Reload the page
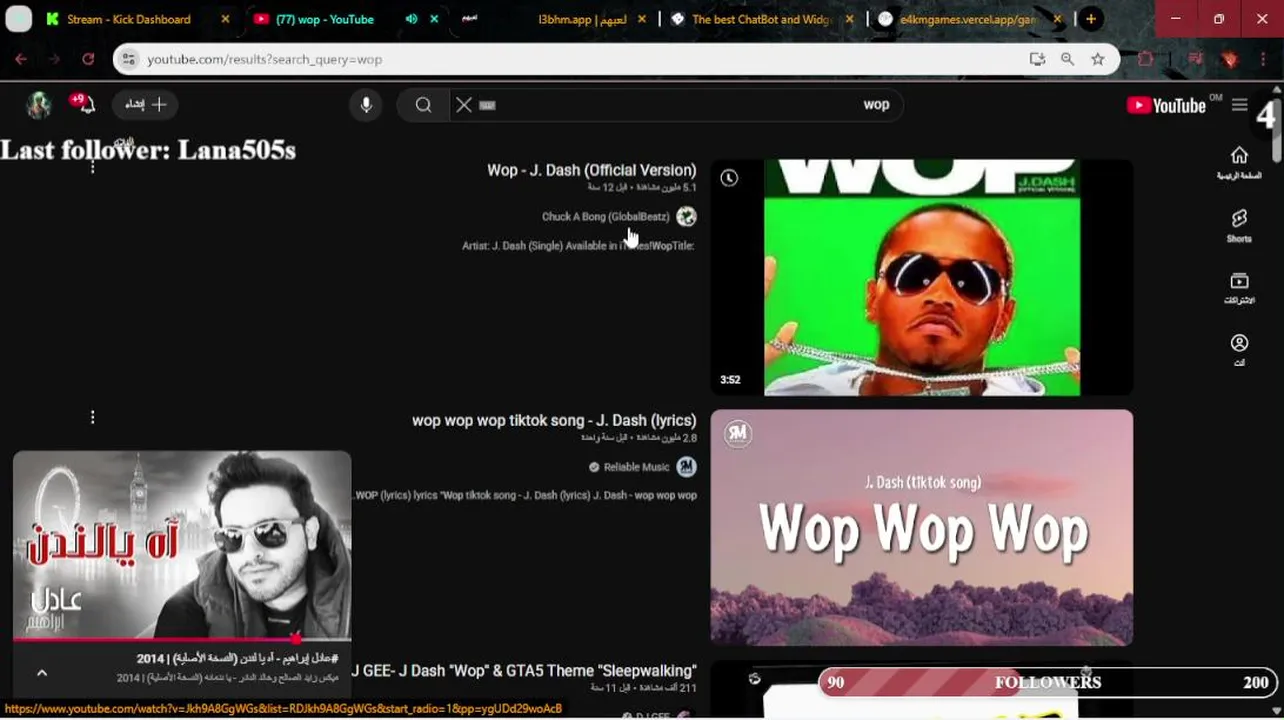This screenshot has height=720, width=1284. [88, 59]
